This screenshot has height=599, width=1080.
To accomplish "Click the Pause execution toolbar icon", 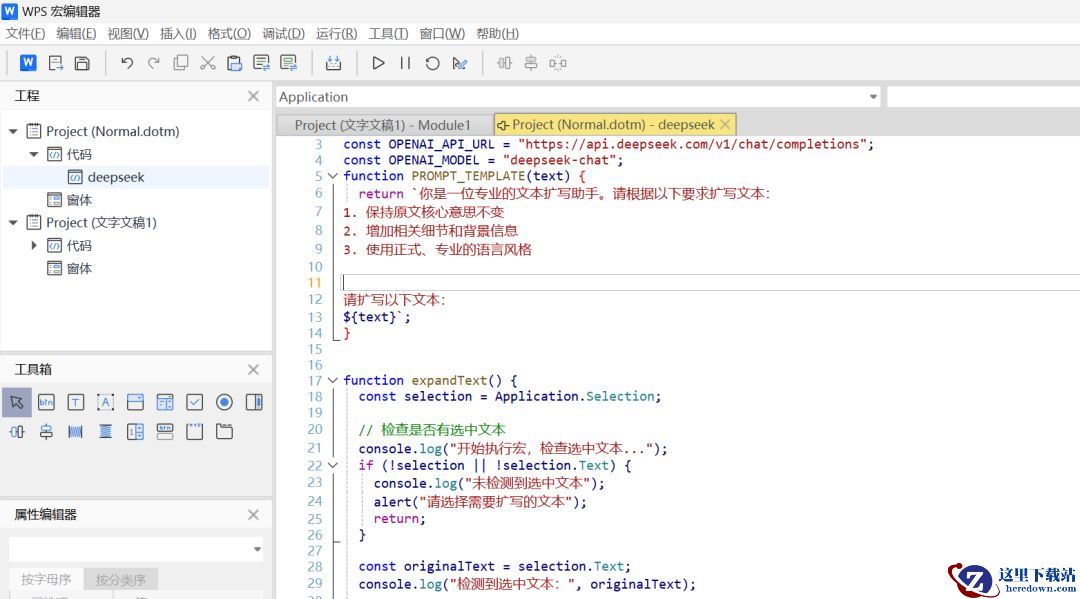I will pos(405,63).
